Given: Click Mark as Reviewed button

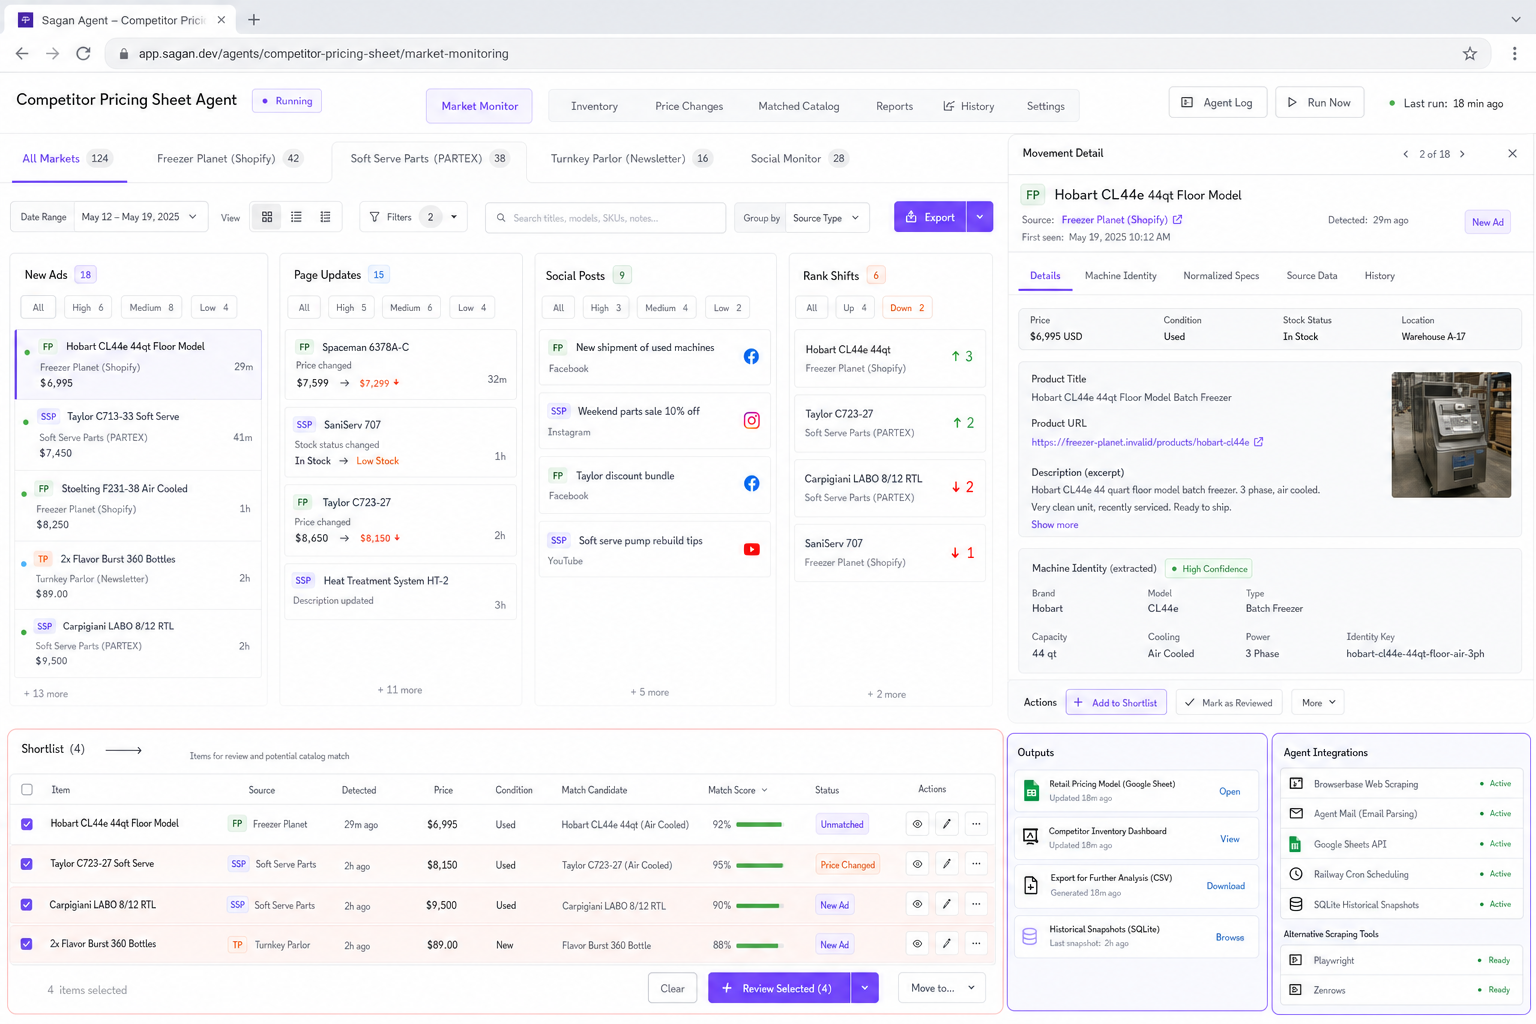Looking at the screenshot, I should pos(1228,703).
